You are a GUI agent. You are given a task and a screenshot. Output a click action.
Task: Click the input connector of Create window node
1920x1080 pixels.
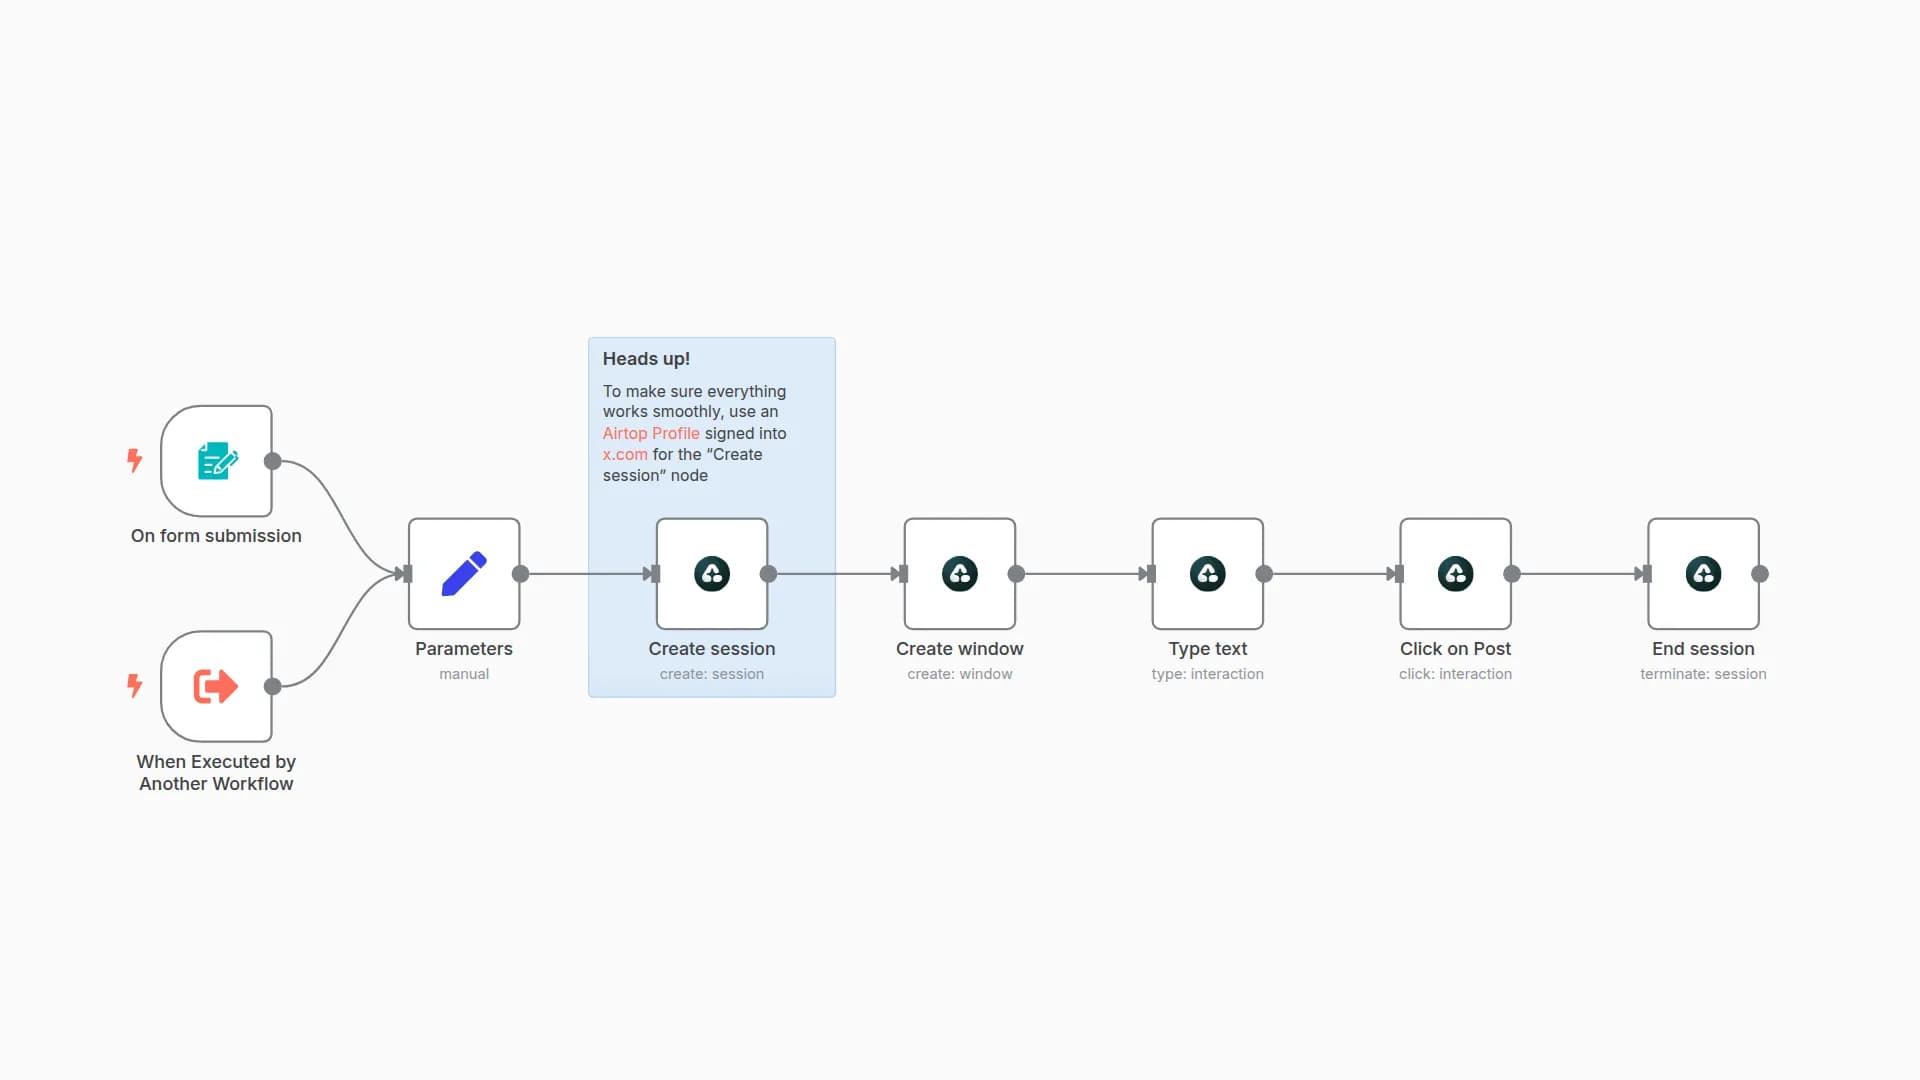pyautogui.click(x=903, y=574)
